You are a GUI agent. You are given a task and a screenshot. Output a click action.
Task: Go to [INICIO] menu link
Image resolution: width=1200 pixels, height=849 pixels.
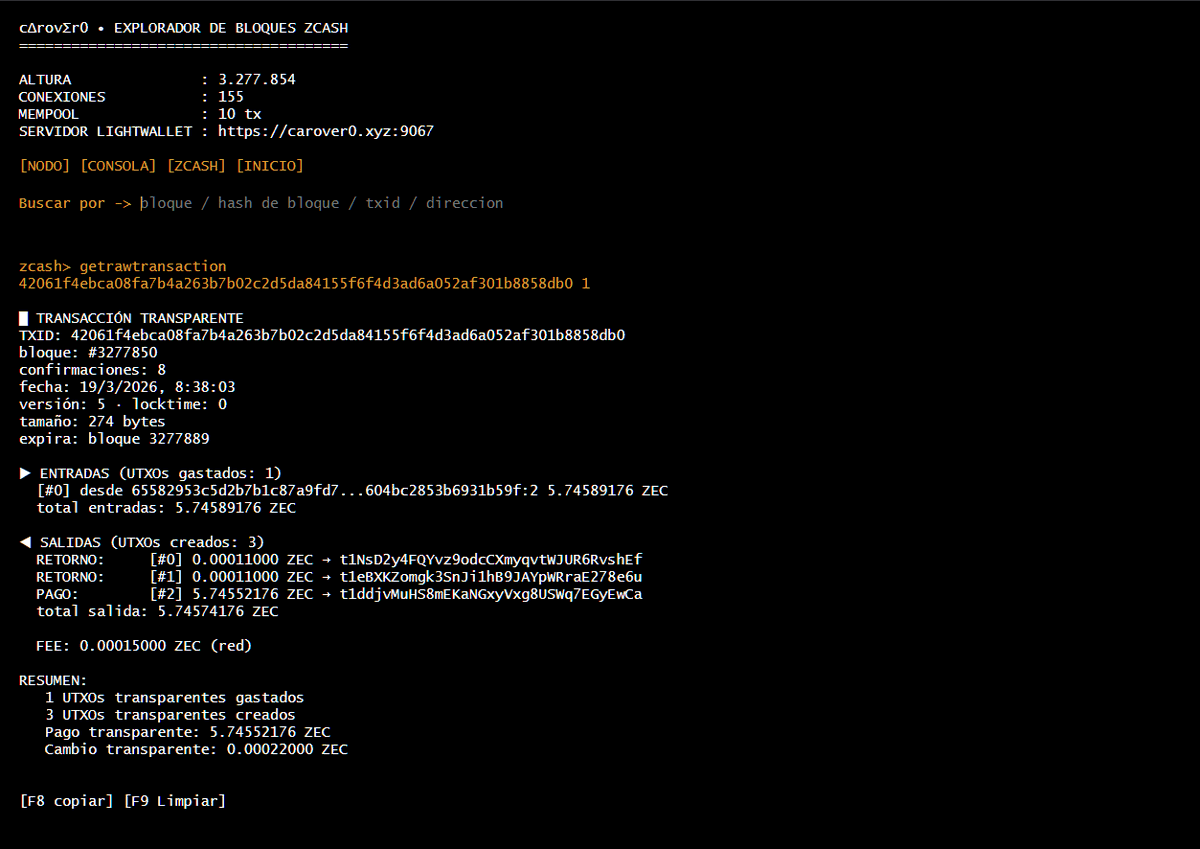click(269, 166)
